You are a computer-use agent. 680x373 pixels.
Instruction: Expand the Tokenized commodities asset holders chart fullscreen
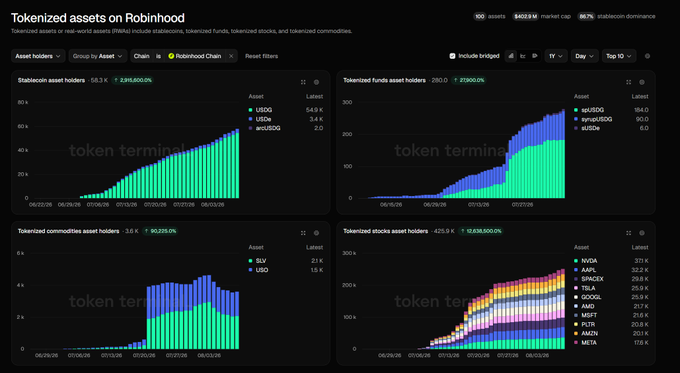303,233
